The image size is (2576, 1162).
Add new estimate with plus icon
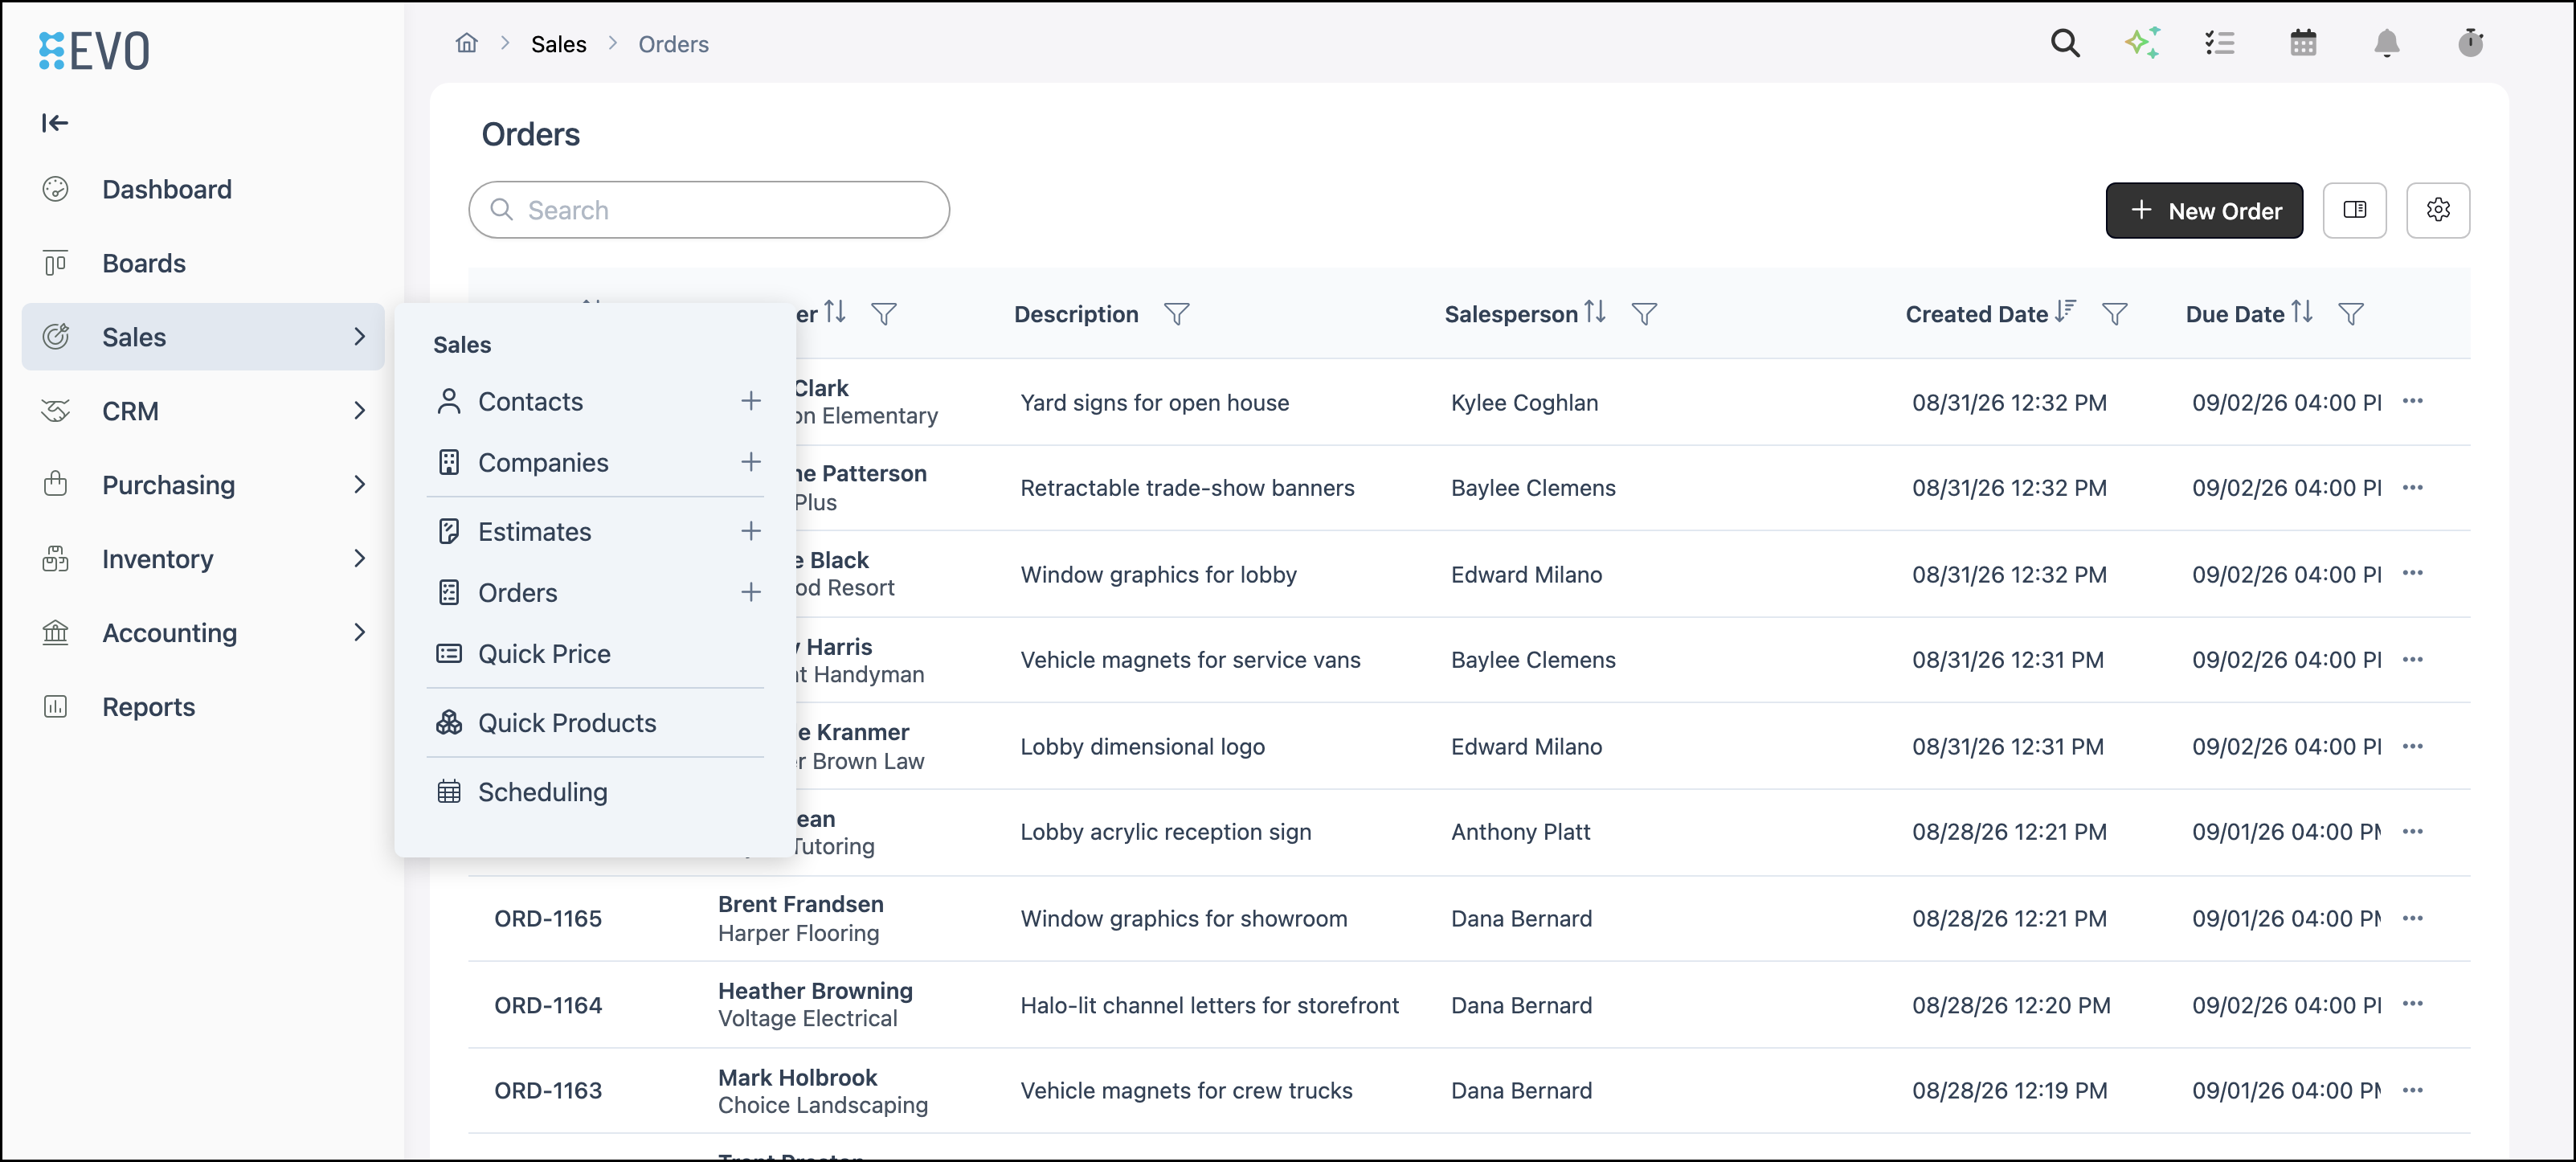pos(751,531)
